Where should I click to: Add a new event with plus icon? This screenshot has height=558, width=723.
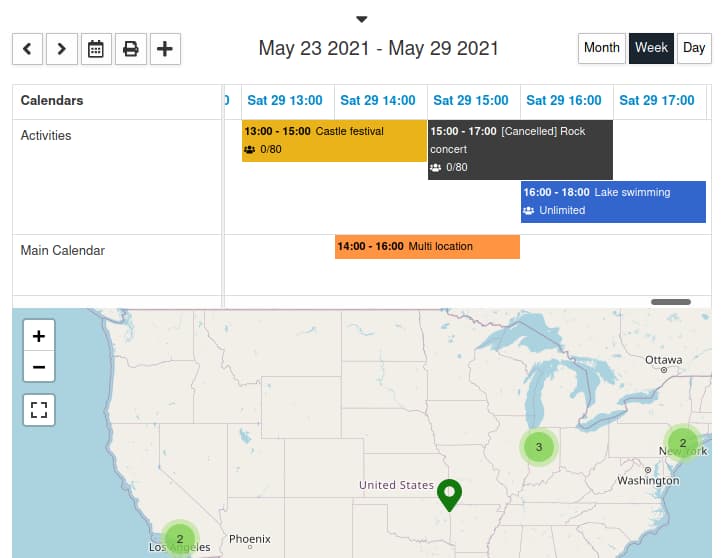(x=165, y=48)
